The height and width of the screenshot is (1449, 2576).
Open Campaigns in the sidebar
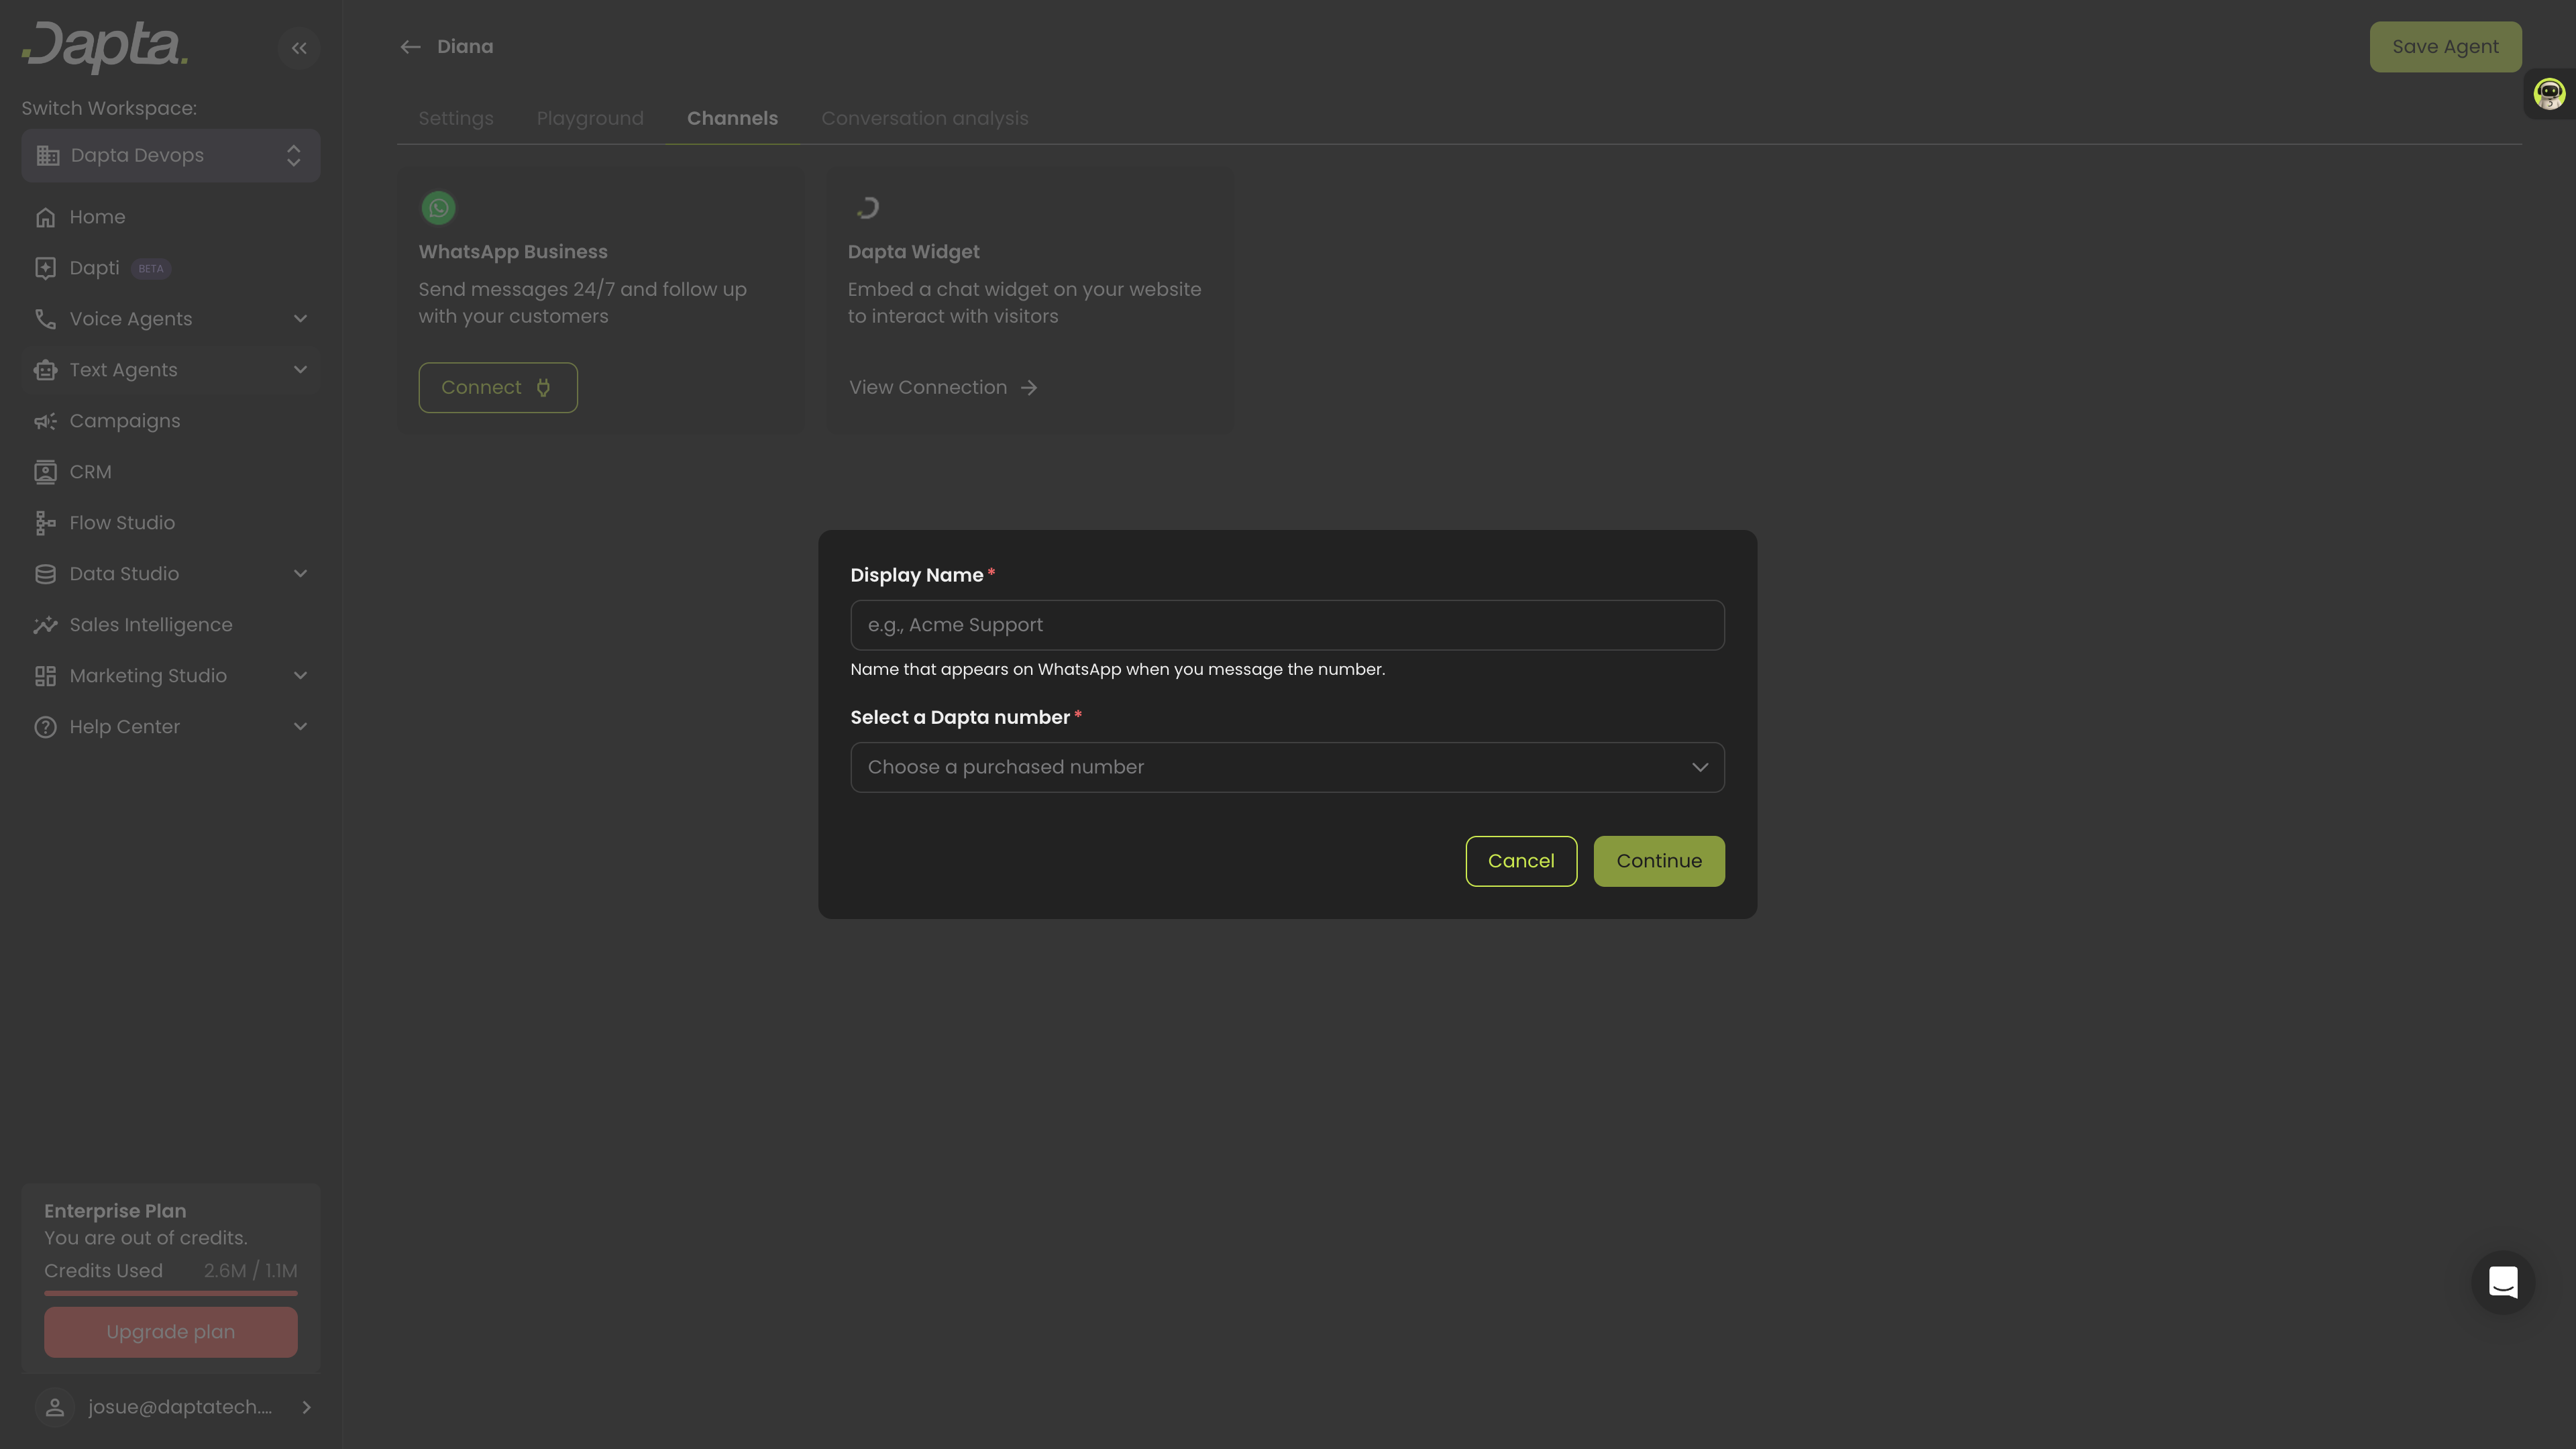click(171, 421)
